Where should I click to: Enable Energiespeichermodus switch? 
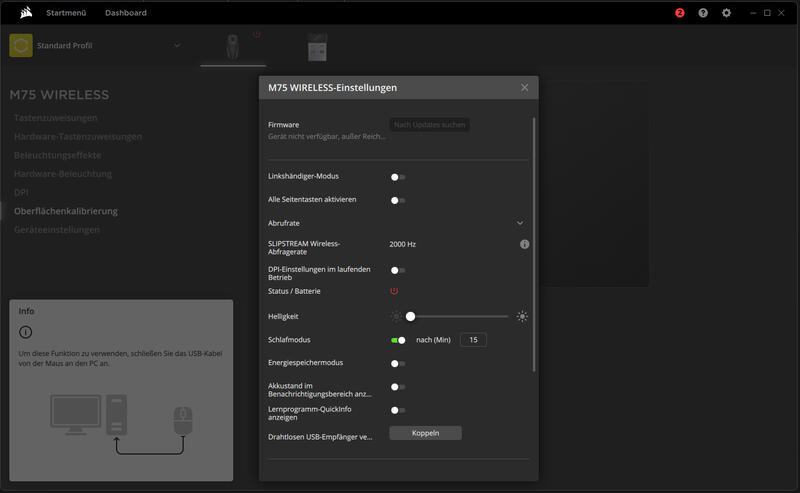coord(397,363)
